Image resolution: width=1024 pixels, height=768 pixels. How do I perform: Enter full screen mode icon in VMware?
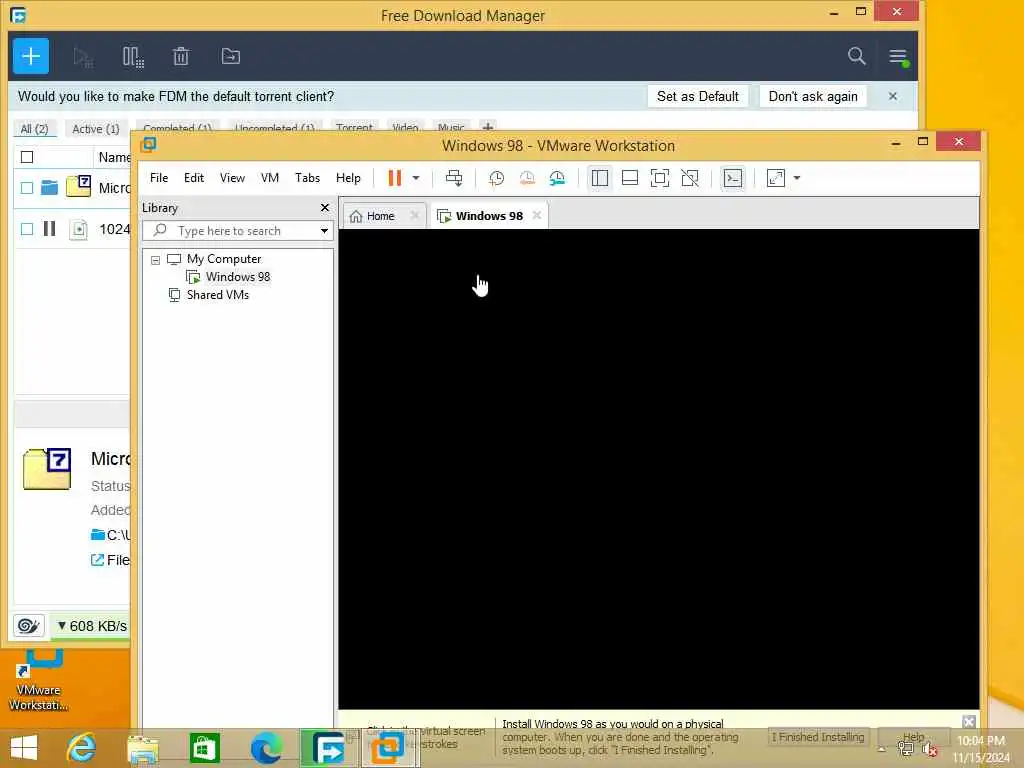[660, 178]
